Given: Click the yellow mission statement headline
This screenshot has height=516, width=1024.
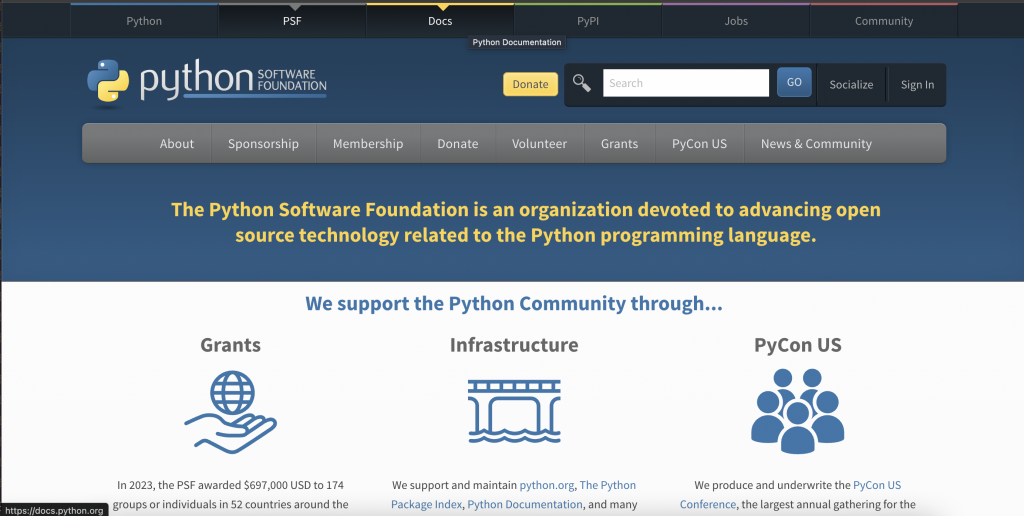Looking at the screenshot, I should pos(526,222).
